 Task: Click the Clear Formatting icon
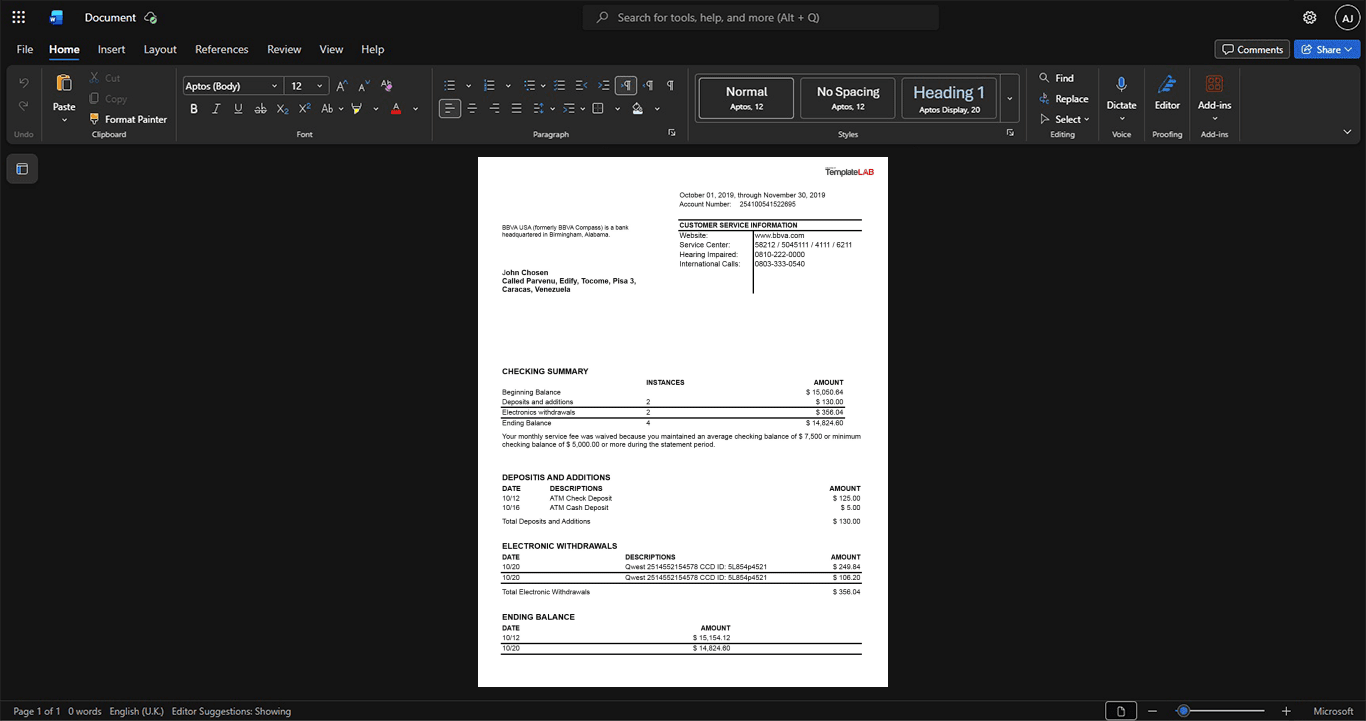[387, 86]
